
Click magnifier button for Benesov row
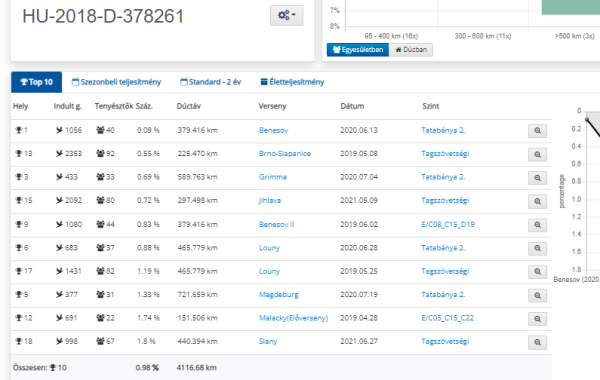(537, 131)
